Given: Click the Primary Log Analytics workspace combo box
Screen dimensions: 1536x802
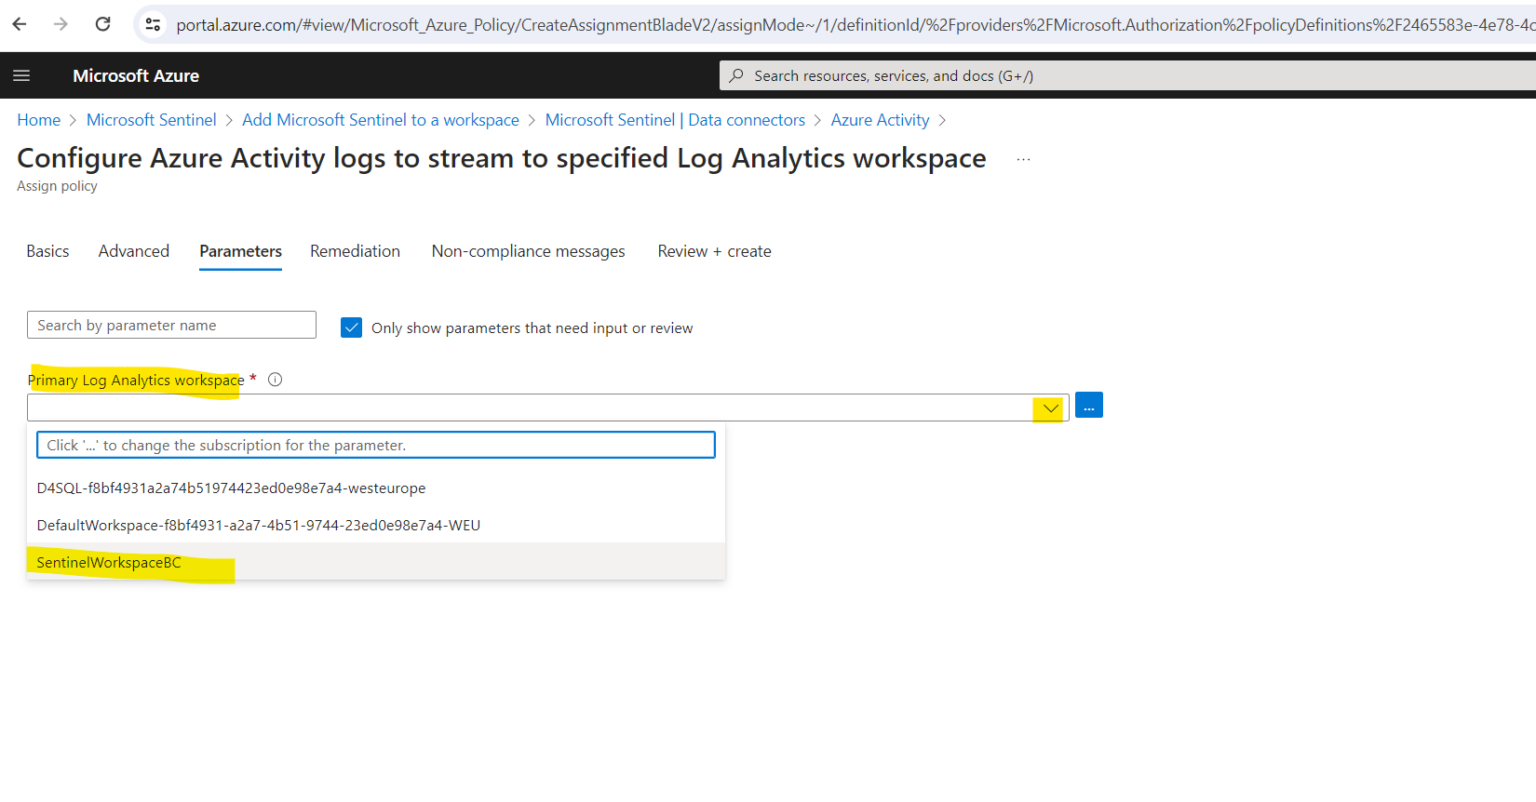Looking at the screenshot, I should pos(548,407).
